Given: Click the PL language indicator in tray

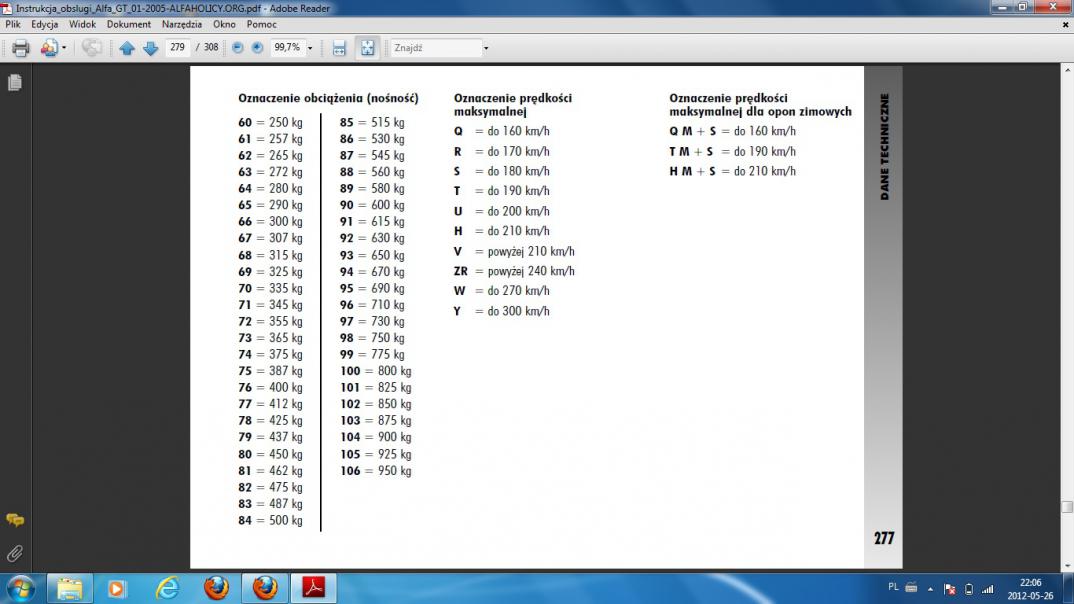Looking at the screenshot, I should [x=893, y=587].
